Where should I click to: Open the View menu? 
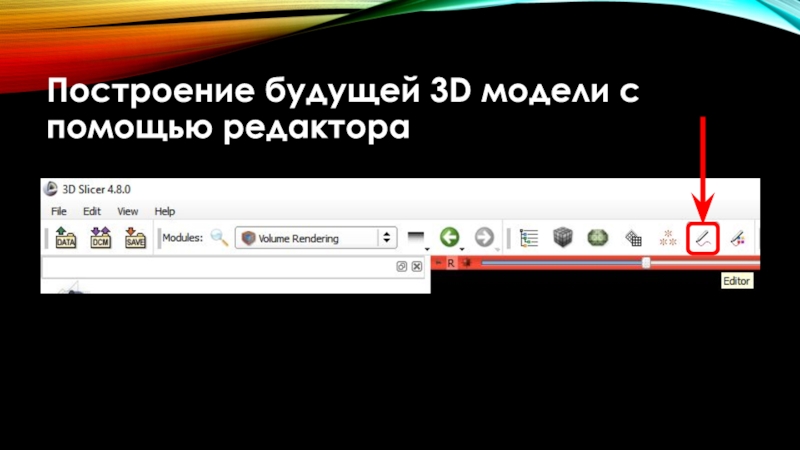[128, 211]
